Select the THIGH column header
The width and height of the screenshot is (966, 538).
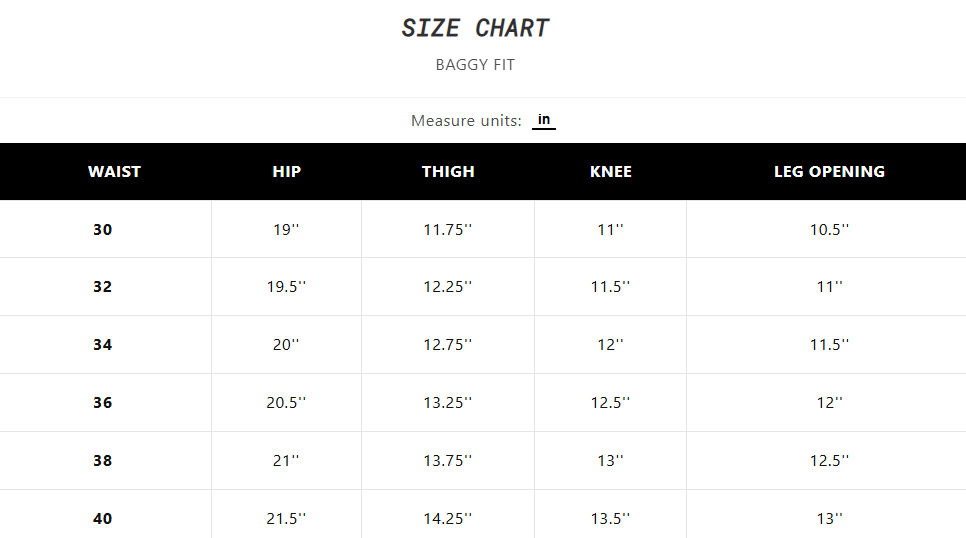pyautogui.click(x=448, y=172)
